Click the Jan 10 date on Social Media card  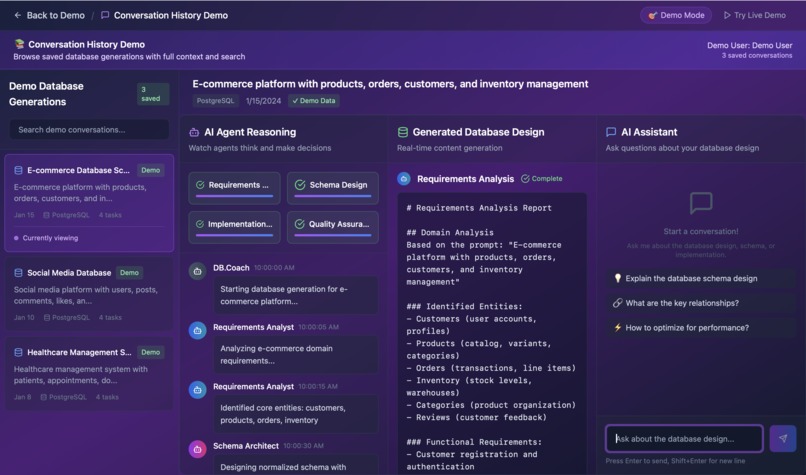coord(24,317)
